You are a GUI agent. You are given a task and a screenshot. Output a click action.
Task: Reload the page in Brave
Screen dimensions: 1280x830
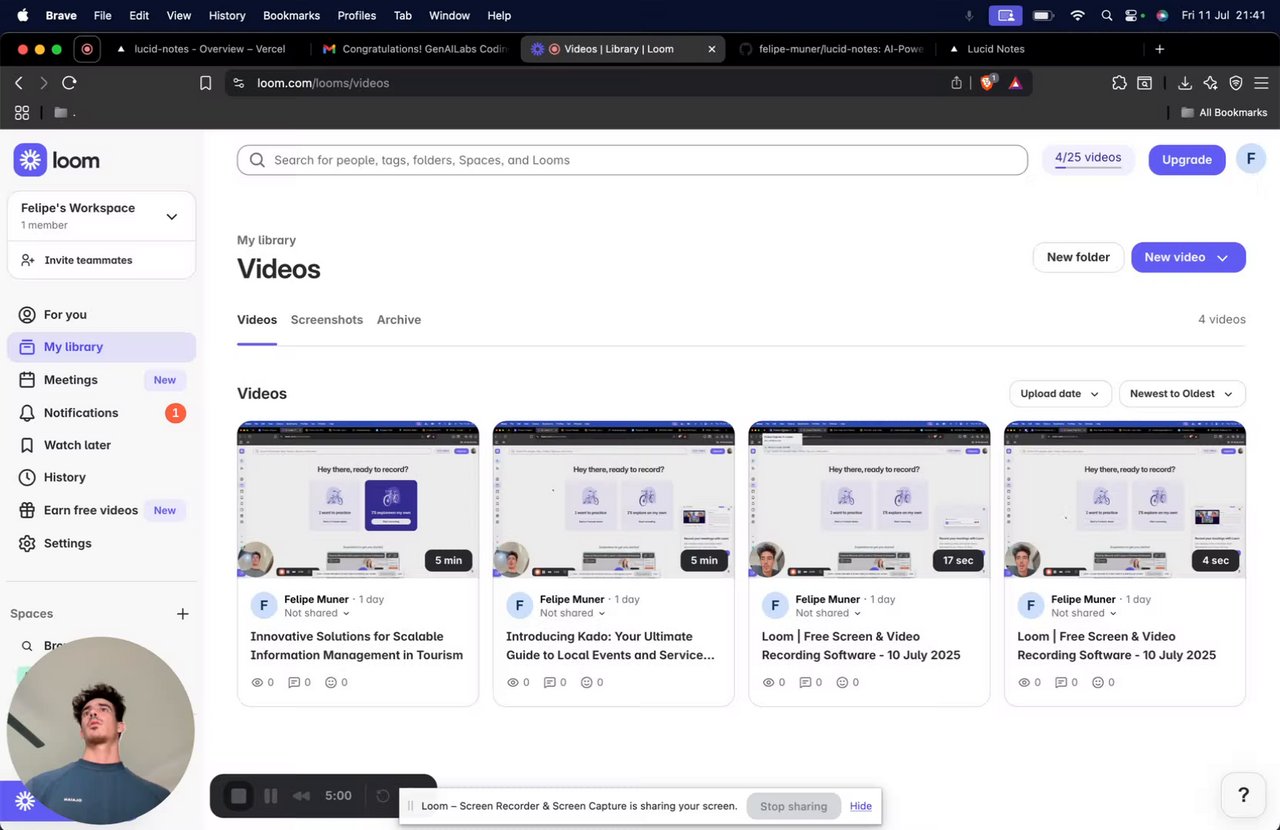click(x=69, y=83)
